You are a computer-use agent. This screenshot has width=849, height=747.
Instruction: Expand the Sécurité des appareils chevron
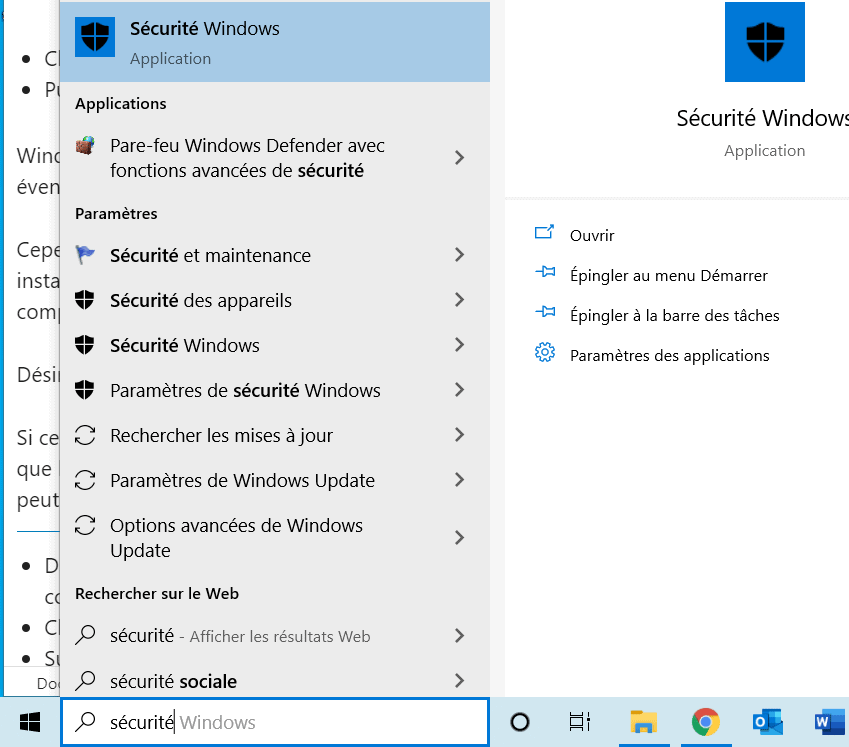459,300
